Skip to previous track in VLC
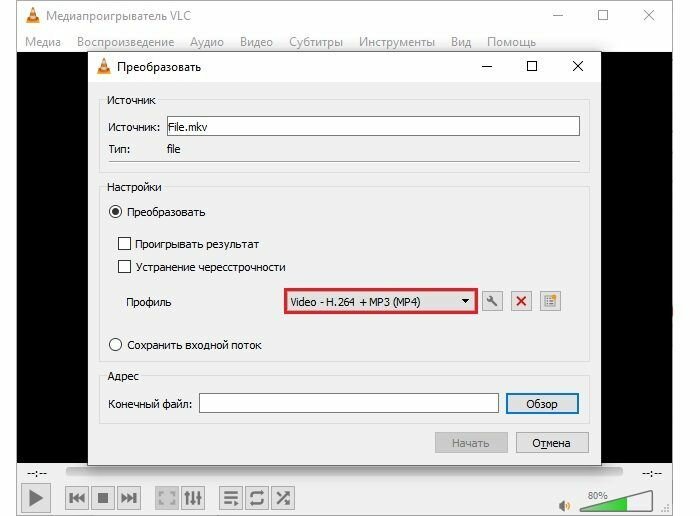Image resolution: width=700 pixels, height=516 pixels. coord(77,498)
